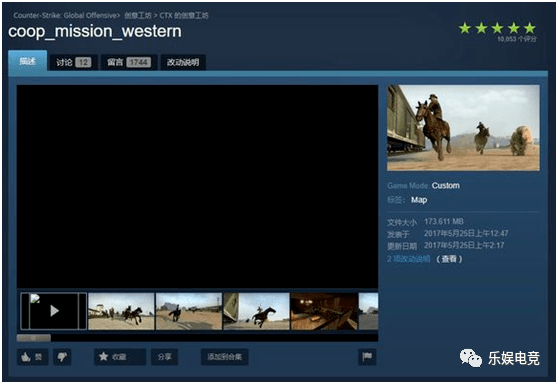
Task: Switch to the 改动说明 change notes tab
Action: (x=183, y=63)
